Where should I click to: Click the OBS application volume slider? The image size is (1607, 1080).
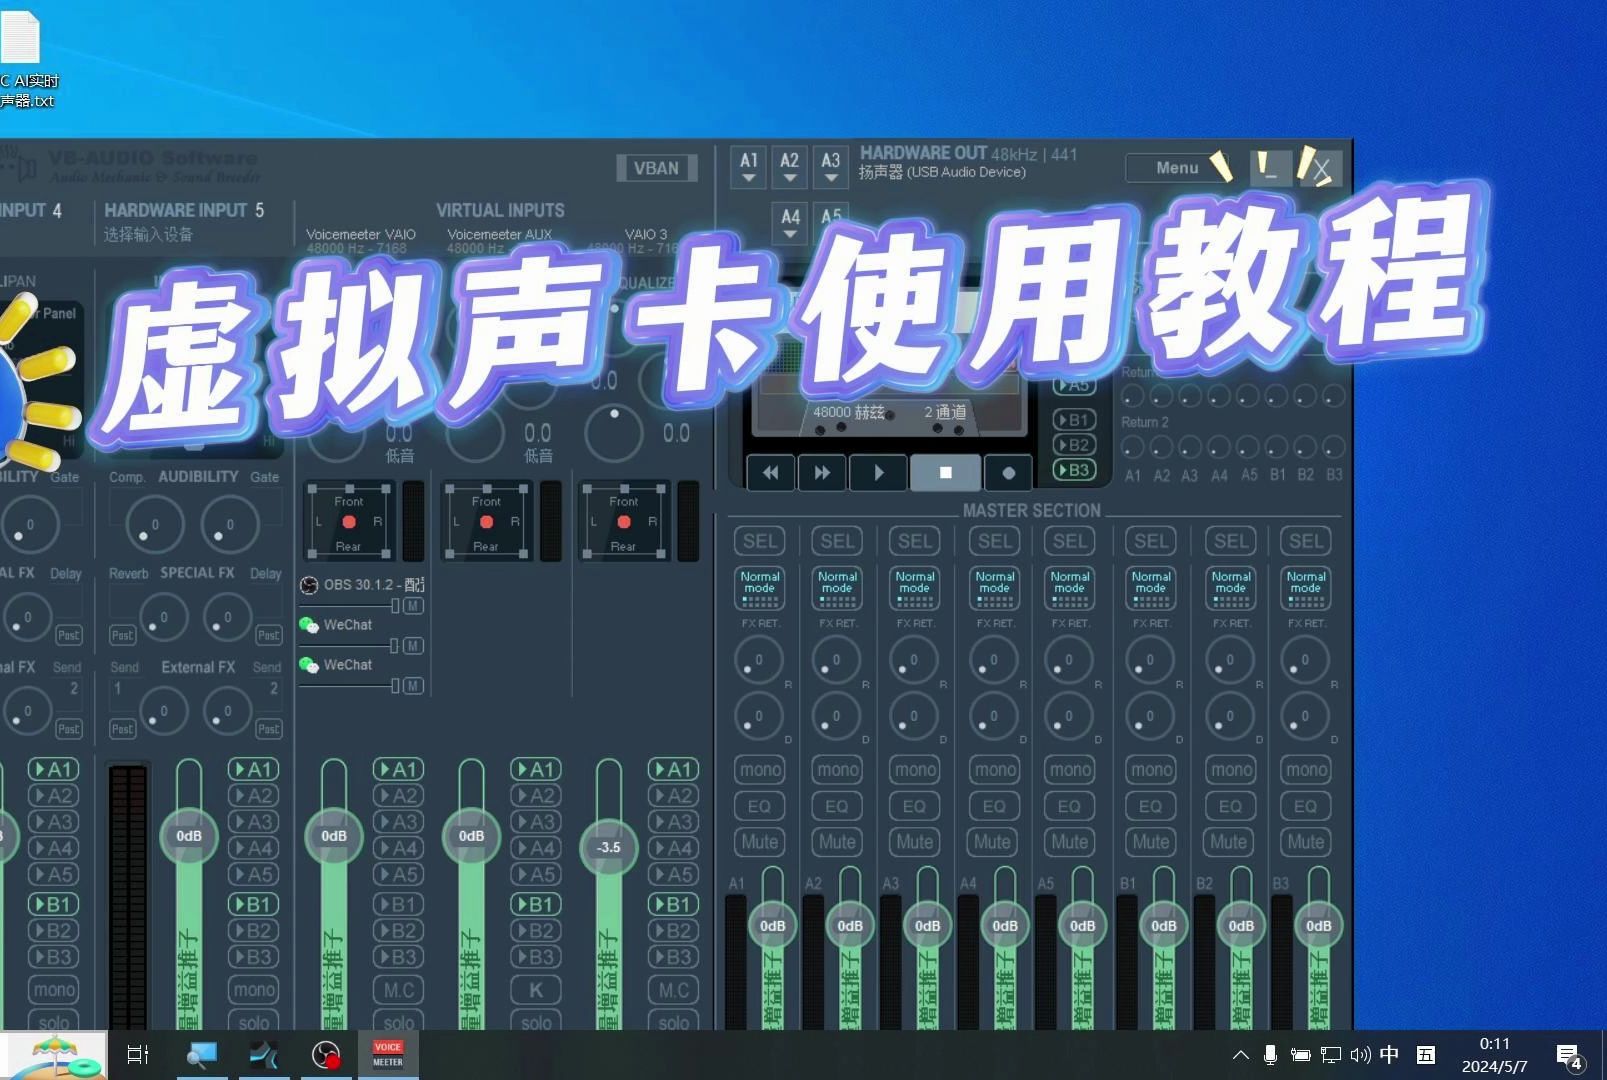349,606
